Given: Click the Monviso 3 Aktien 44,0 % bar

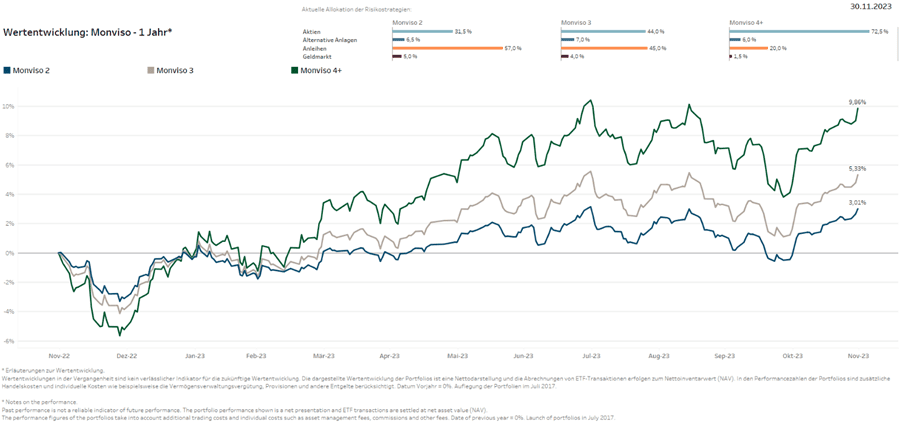Looking at the screenshot, I should click(603, 32).
